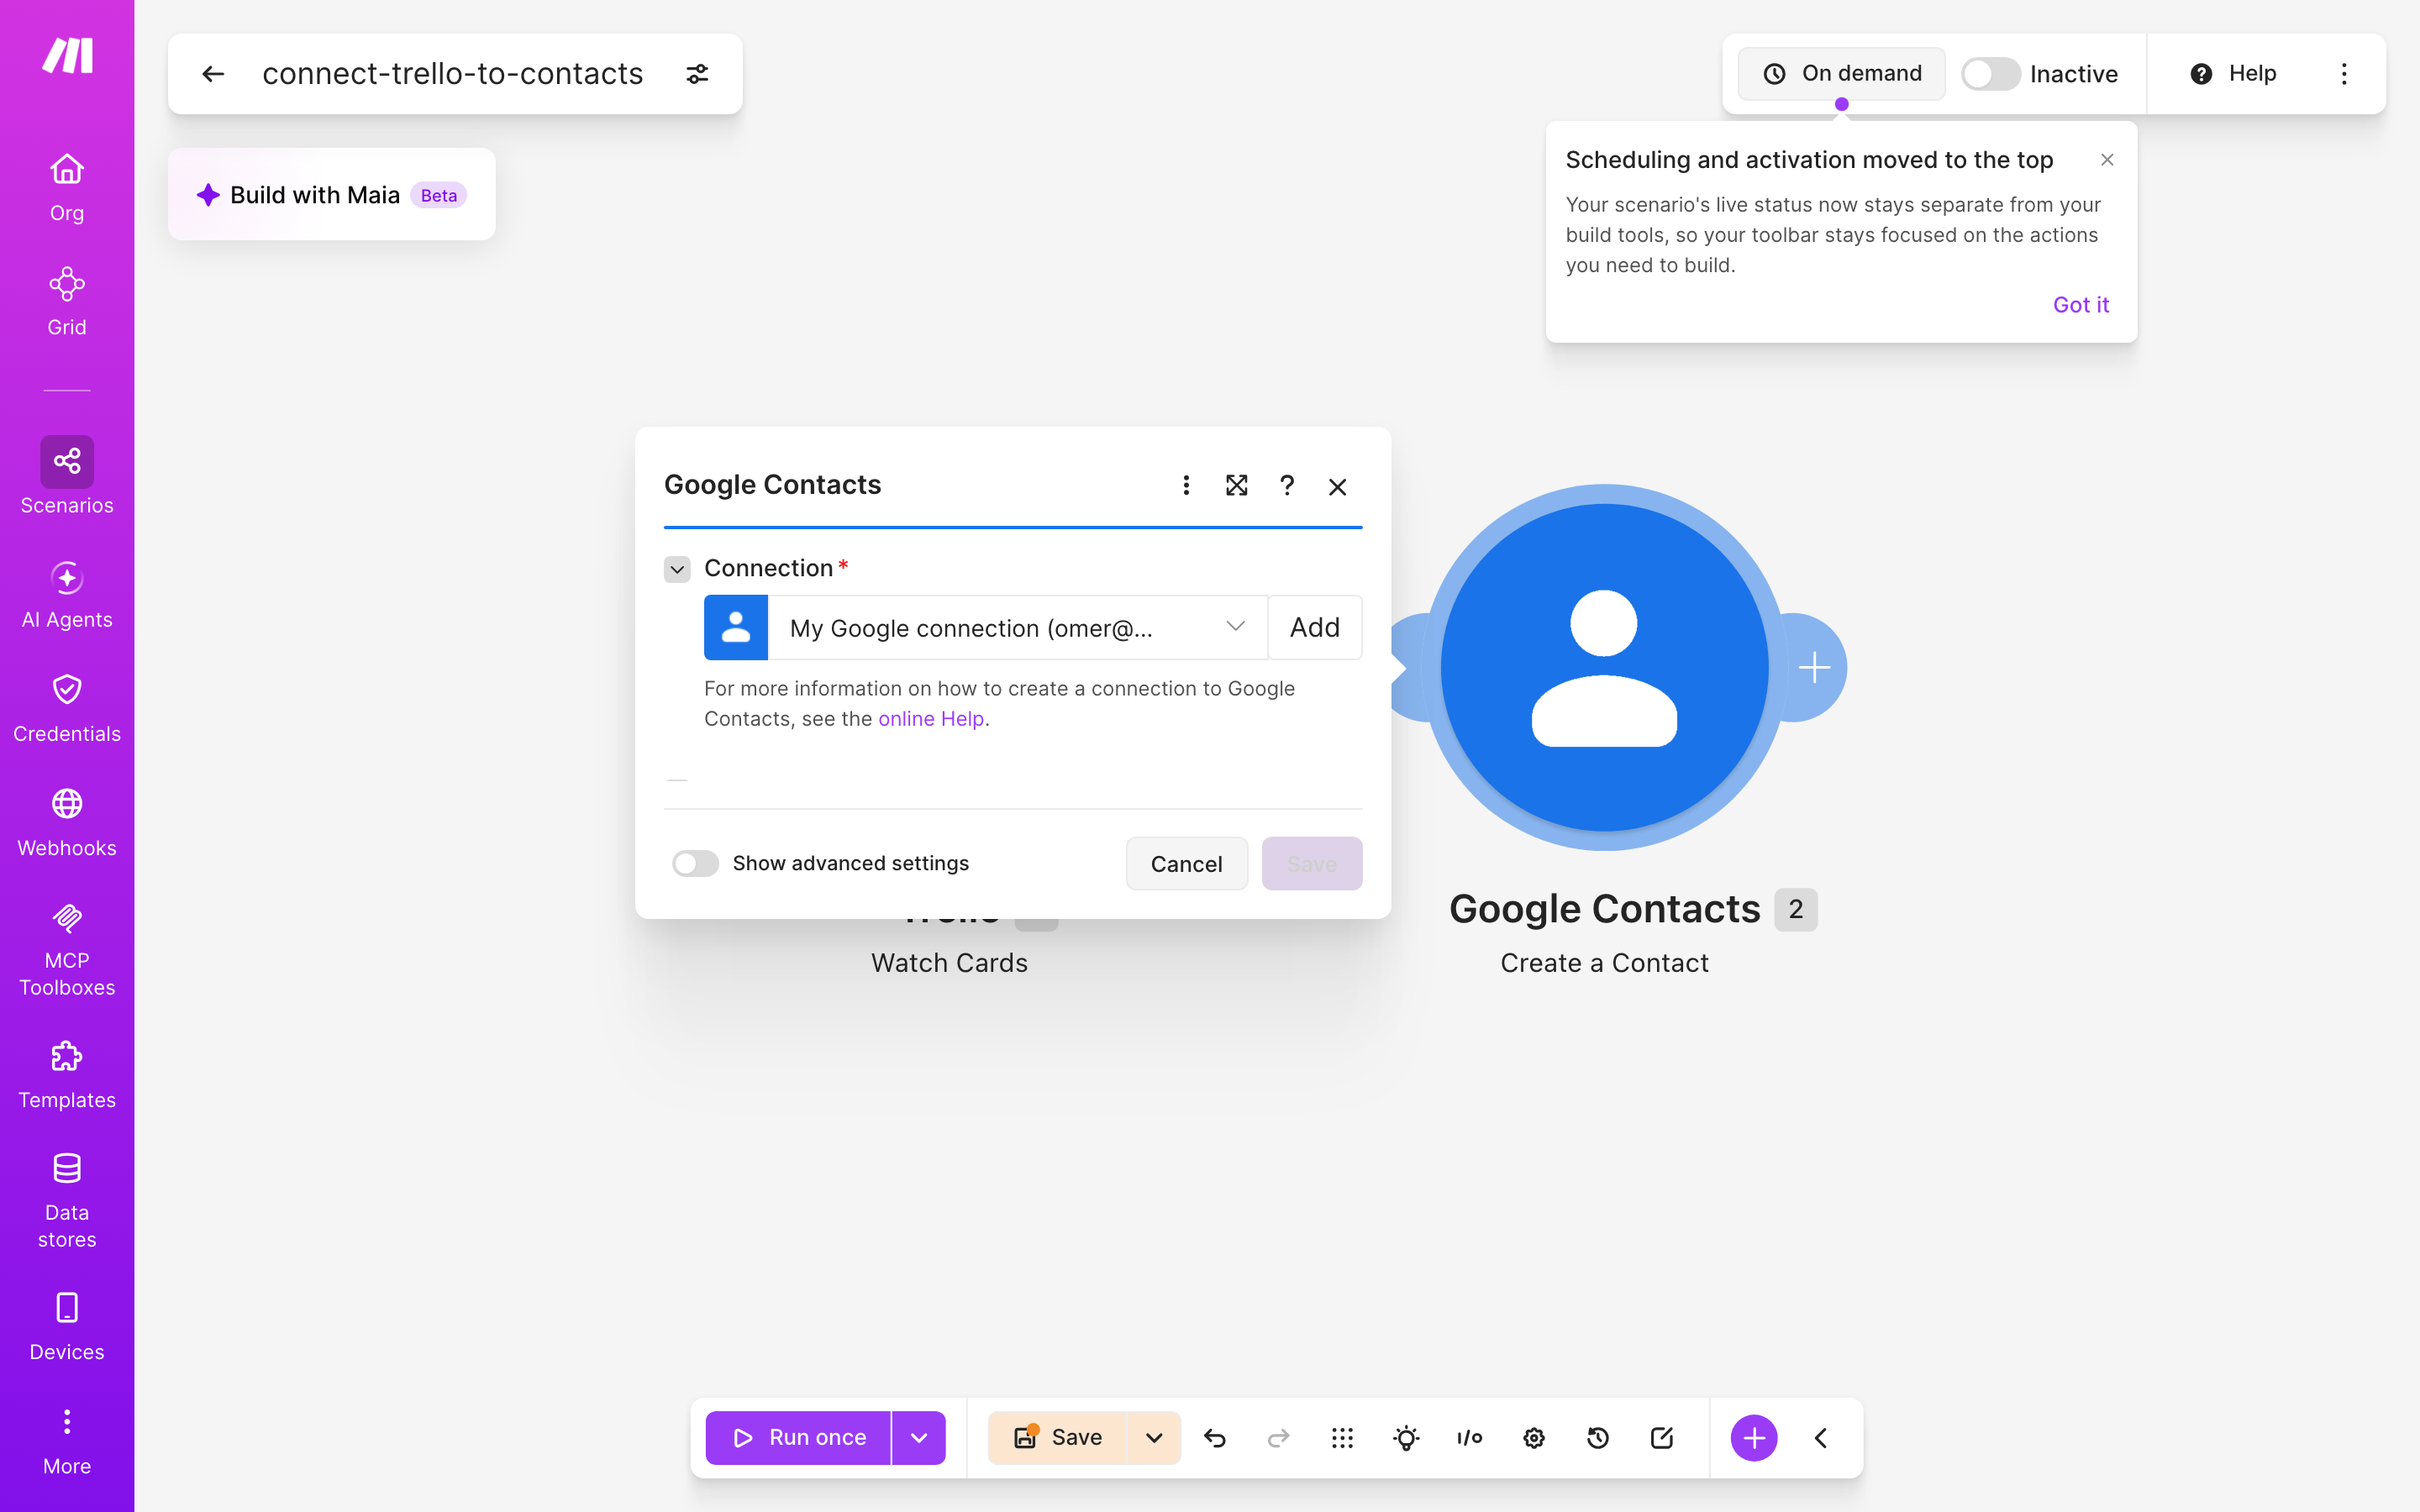This screenshot has height=1512, width=2420.
Task: Expand the Google Contacts dialog to fullscreen
Action: [x=1237, y=486]
